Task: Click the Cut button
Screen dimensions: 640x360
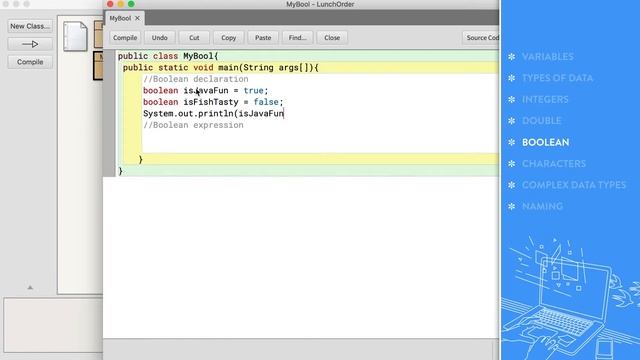Action: coord(194,38)
